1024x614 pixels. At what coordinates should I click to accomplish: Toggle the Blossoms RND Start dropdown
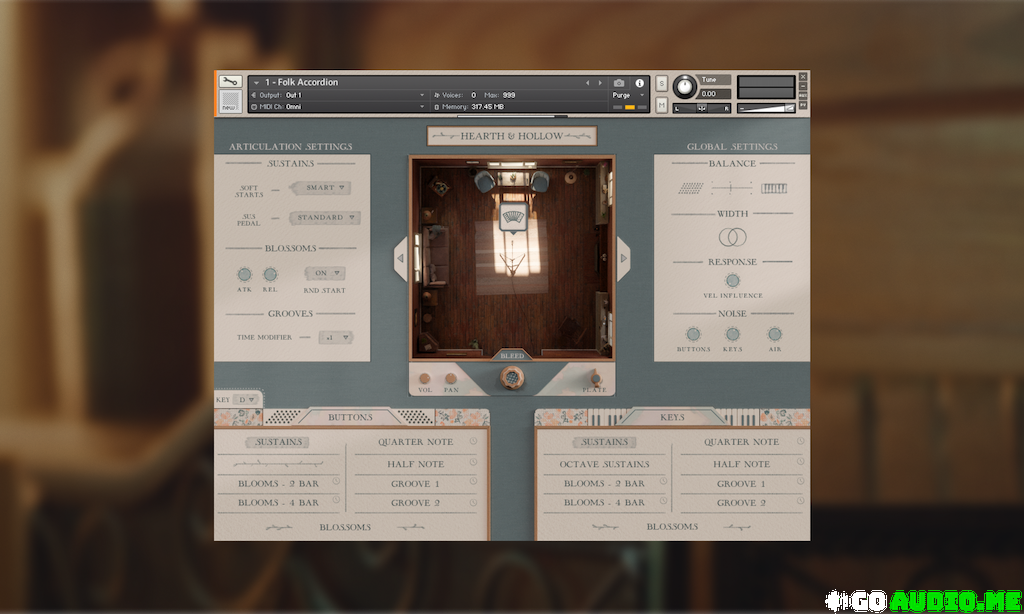pyautogui.click(x=325, y=273)
